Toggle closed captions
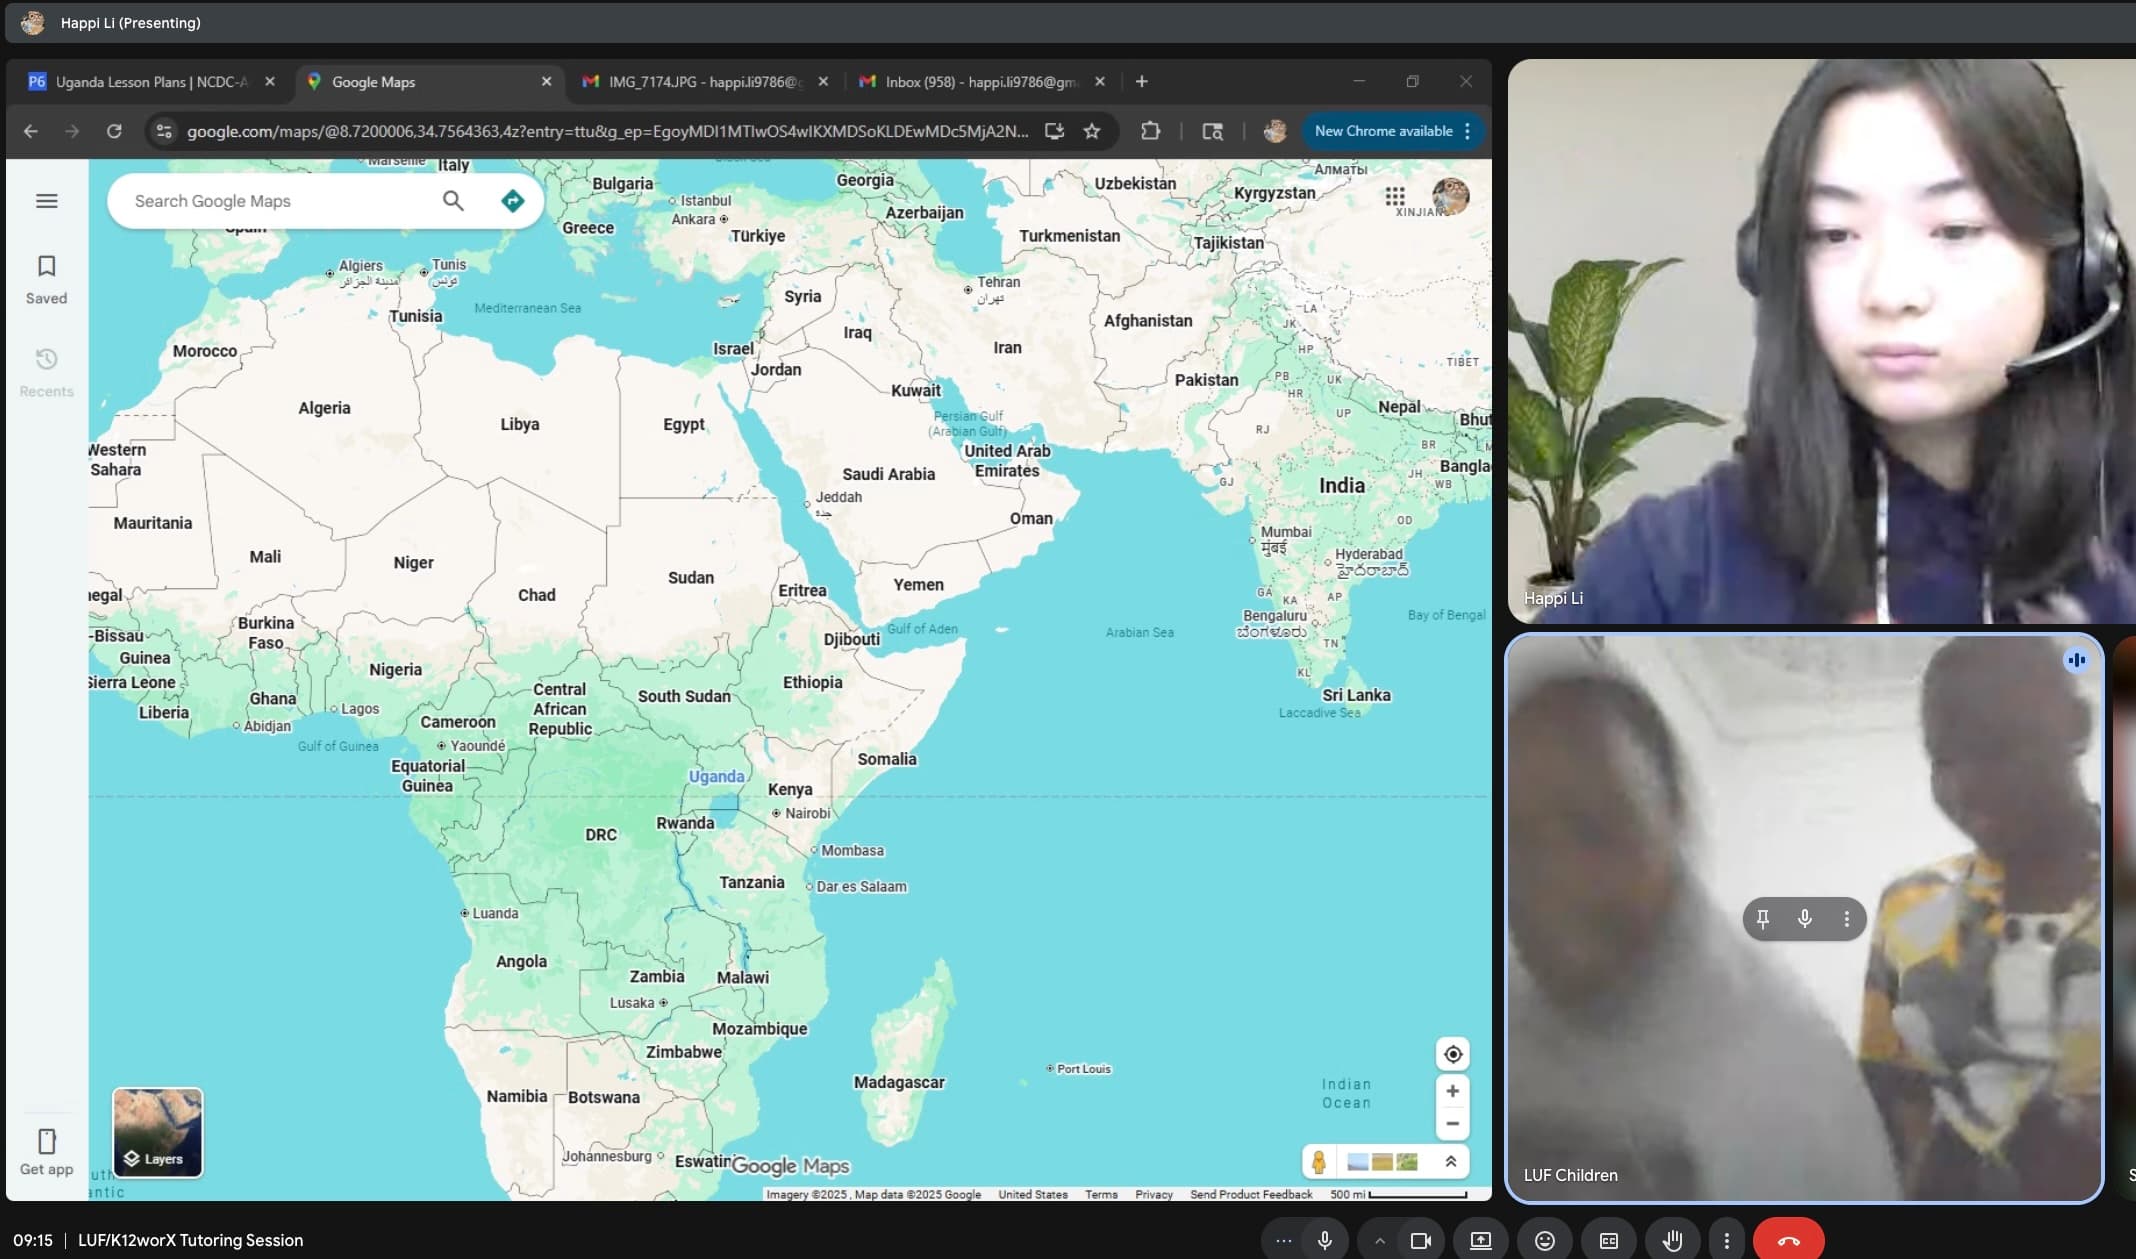Screen dimensions: 2136x1259 tap(1609, 1240)
